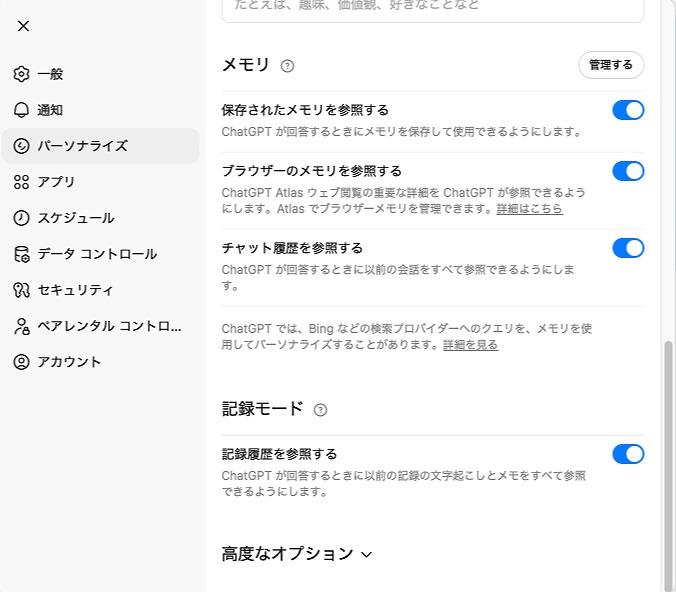Click the settings panel vertical scrollbar
This screenshot has width=676, height=592.
[x=669, y=460]
